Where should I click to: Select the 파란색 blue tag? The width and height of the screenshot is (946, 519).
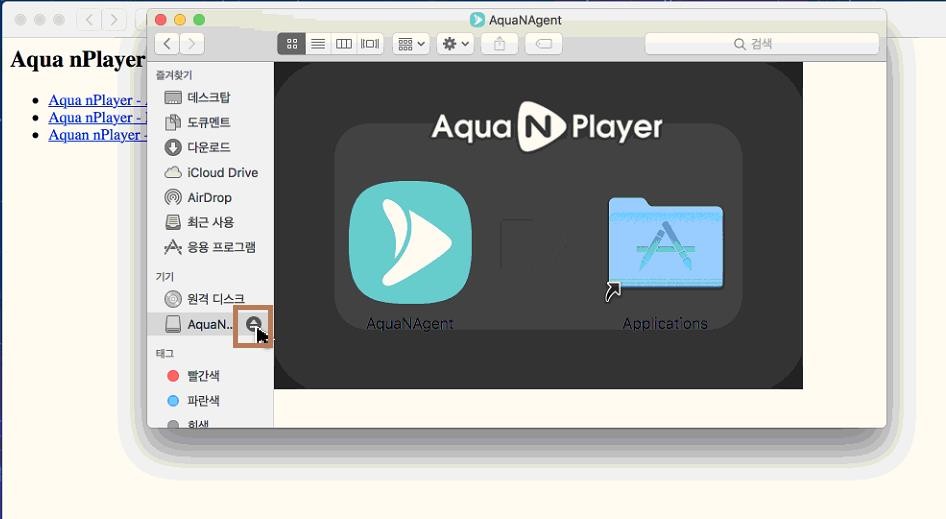click(x=209, y=401)
